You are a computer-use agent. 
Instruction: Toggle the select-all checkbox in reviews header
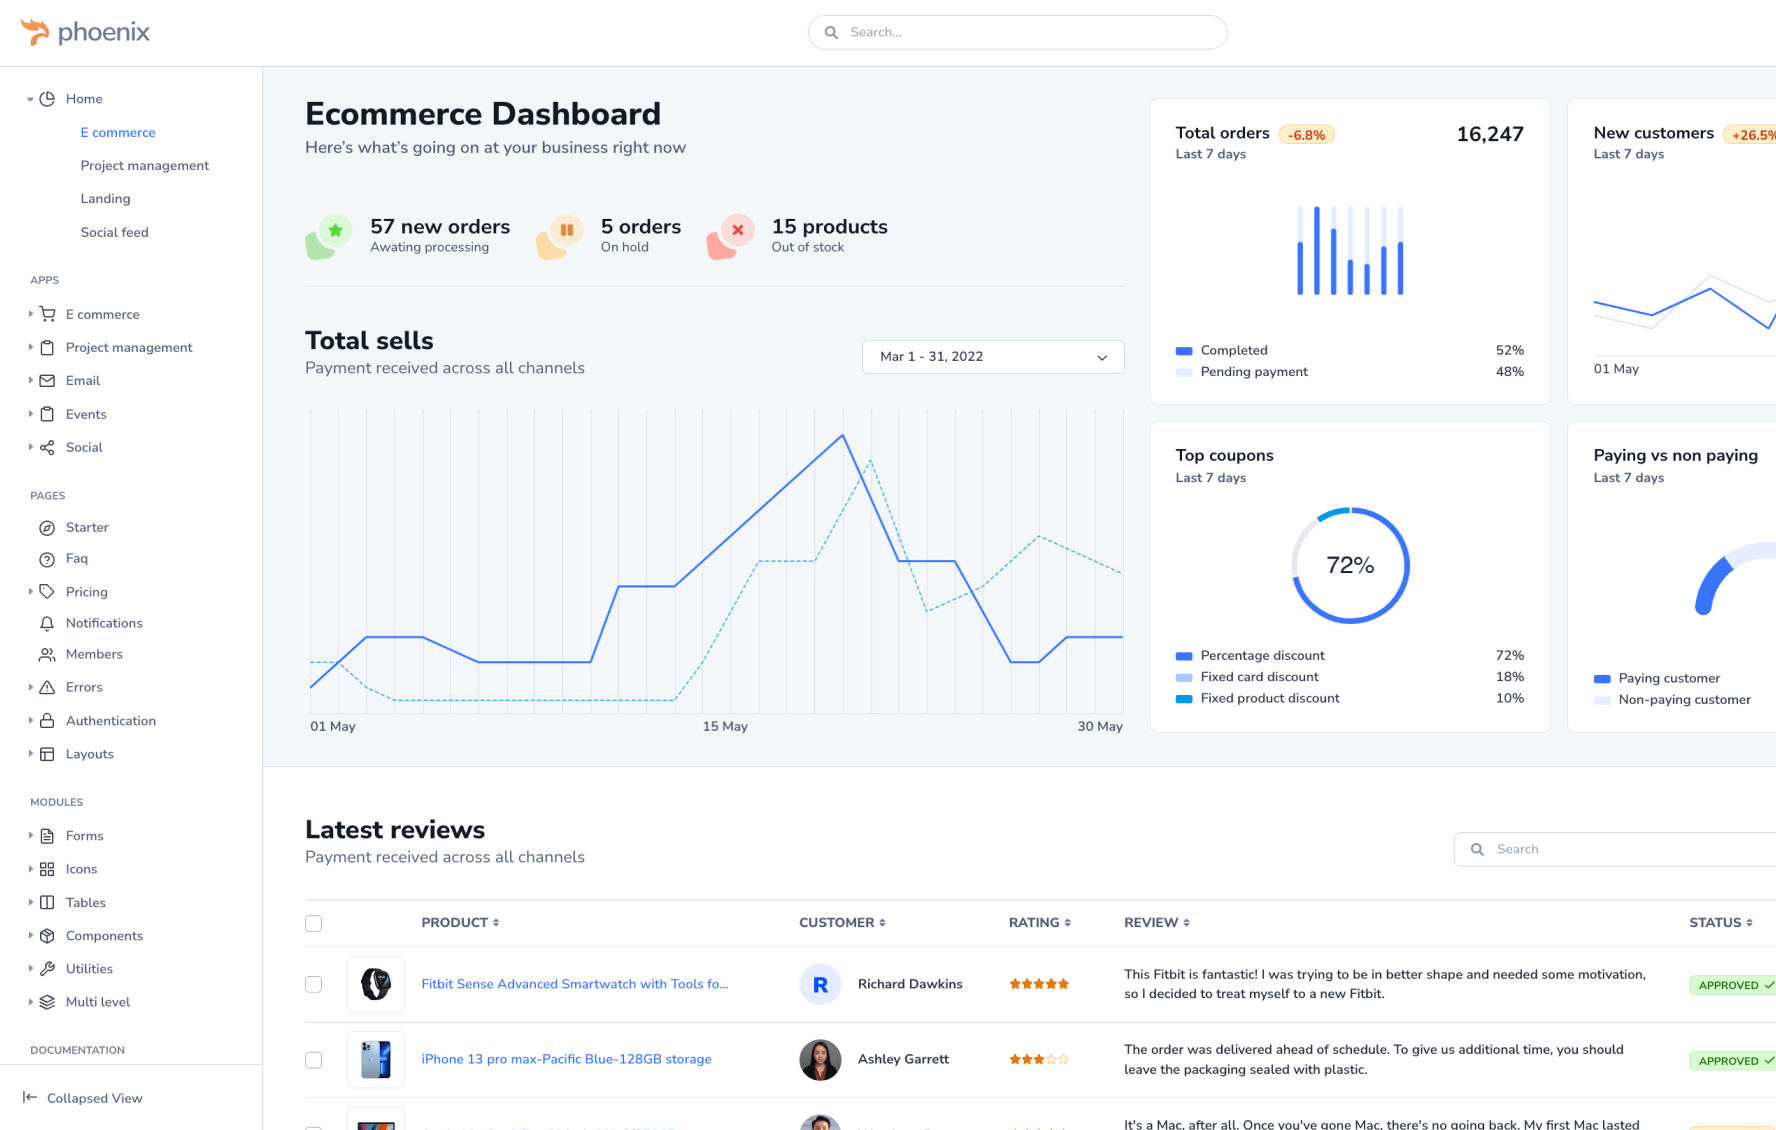tap(314, 924)
